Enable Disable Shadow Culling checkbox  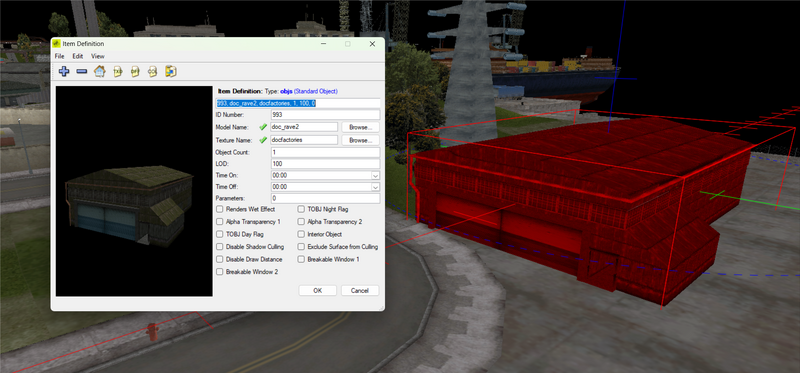(x=219, y=247)
